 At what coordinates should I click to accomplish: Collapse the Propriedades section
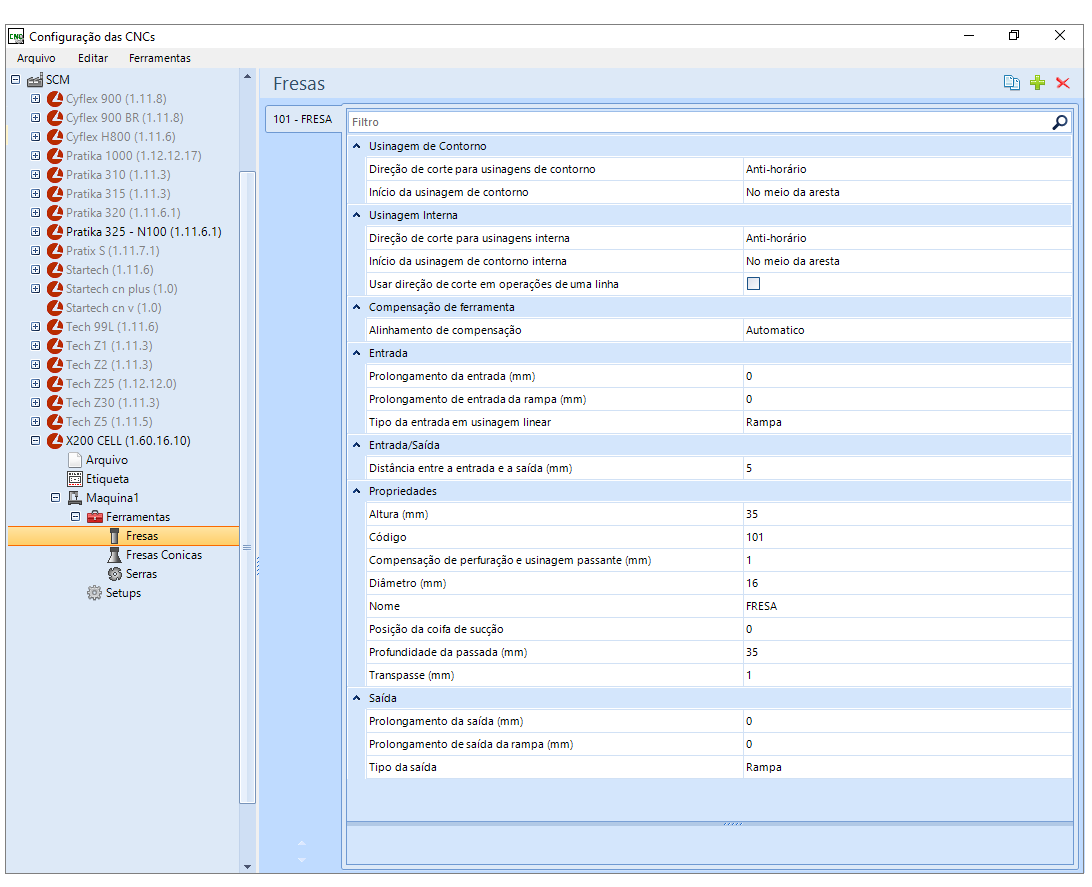coord(357,491)
